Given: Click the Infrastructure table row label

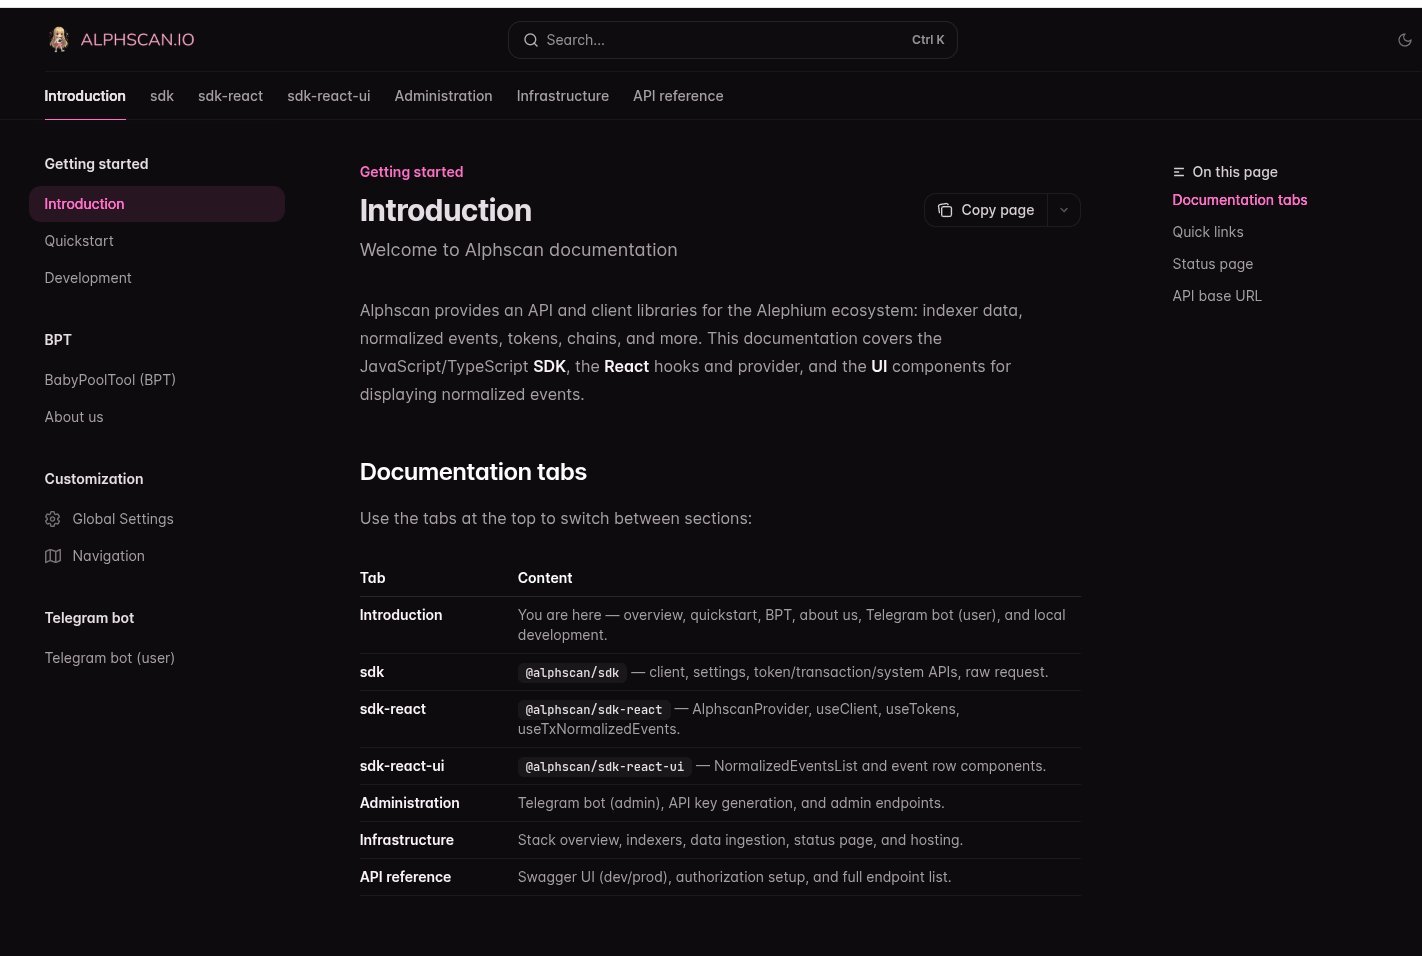Looking at the screenshot, I should pyautogui.click(x=407, y=840).
